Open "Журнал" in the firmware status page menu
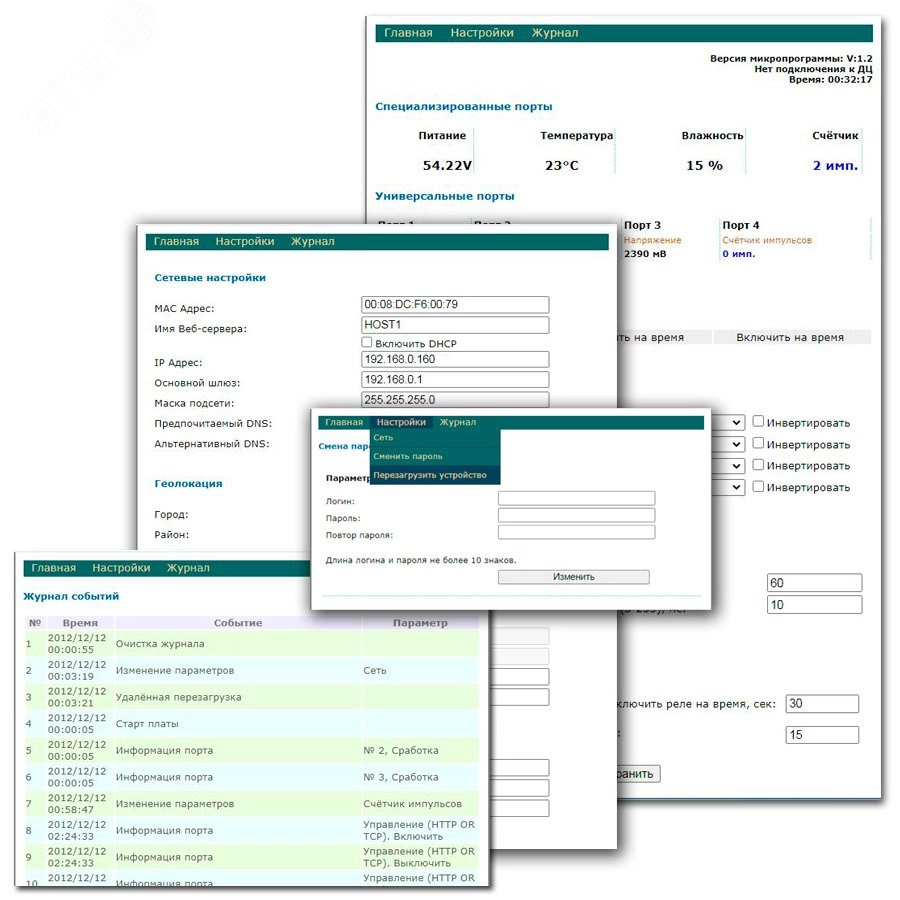This screenshot has height=900, width=900. coord(554,33)
